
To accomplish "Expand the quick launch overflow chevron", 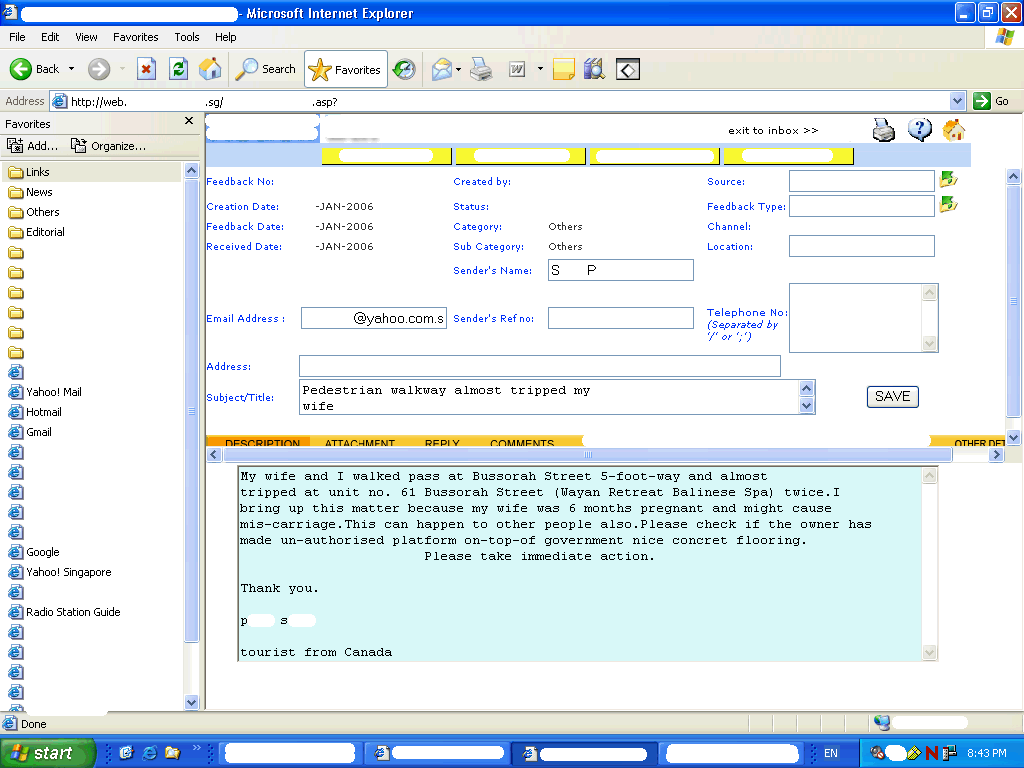I will click(197, 748).
